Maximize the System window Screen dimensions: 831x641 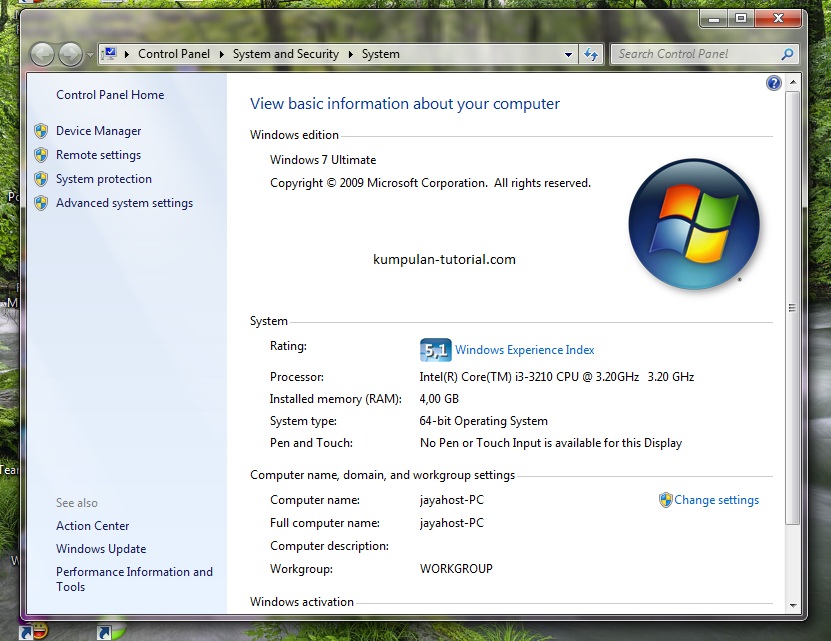(x=741, y=19)
